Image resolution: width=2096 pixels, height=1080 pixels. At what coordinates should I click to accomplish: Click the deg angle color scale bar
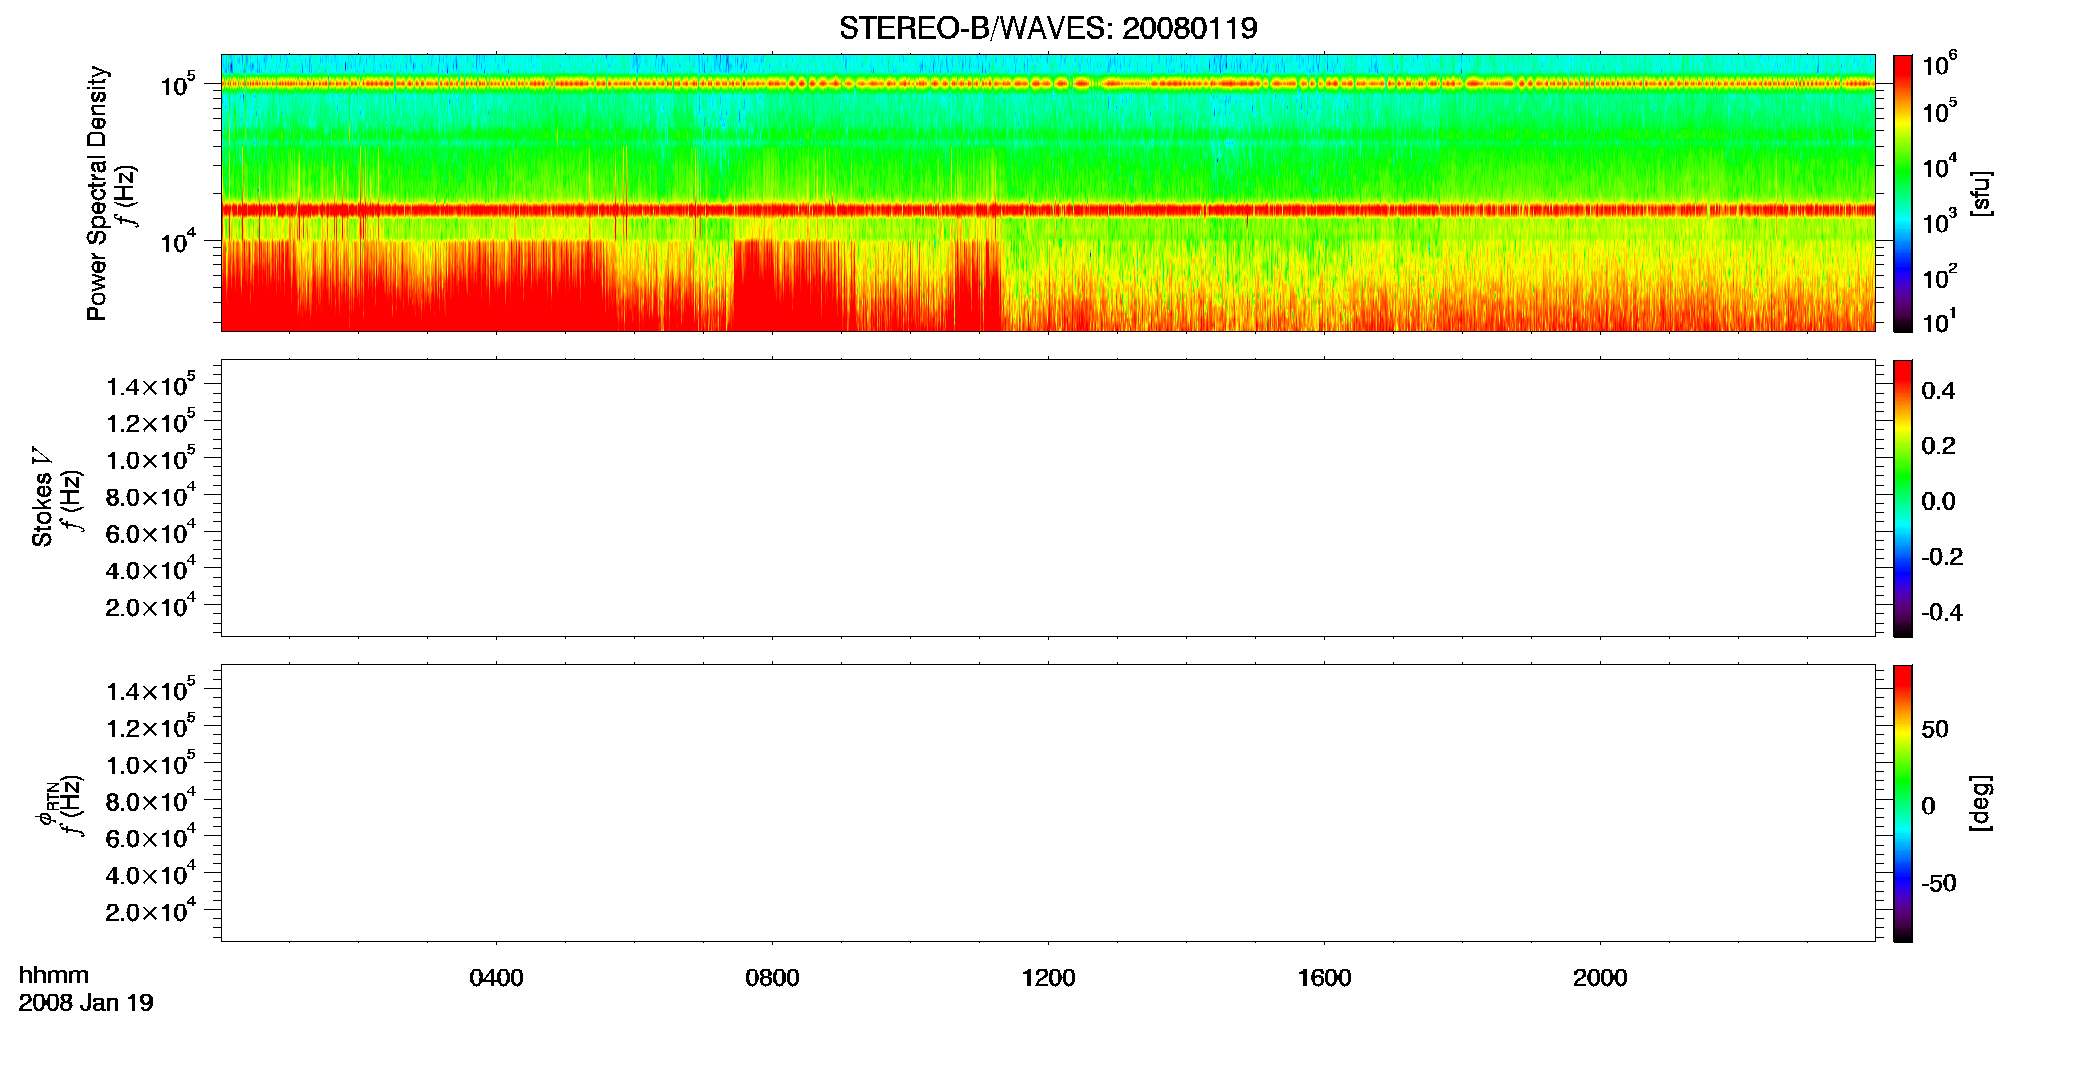tap(1903, 803)
